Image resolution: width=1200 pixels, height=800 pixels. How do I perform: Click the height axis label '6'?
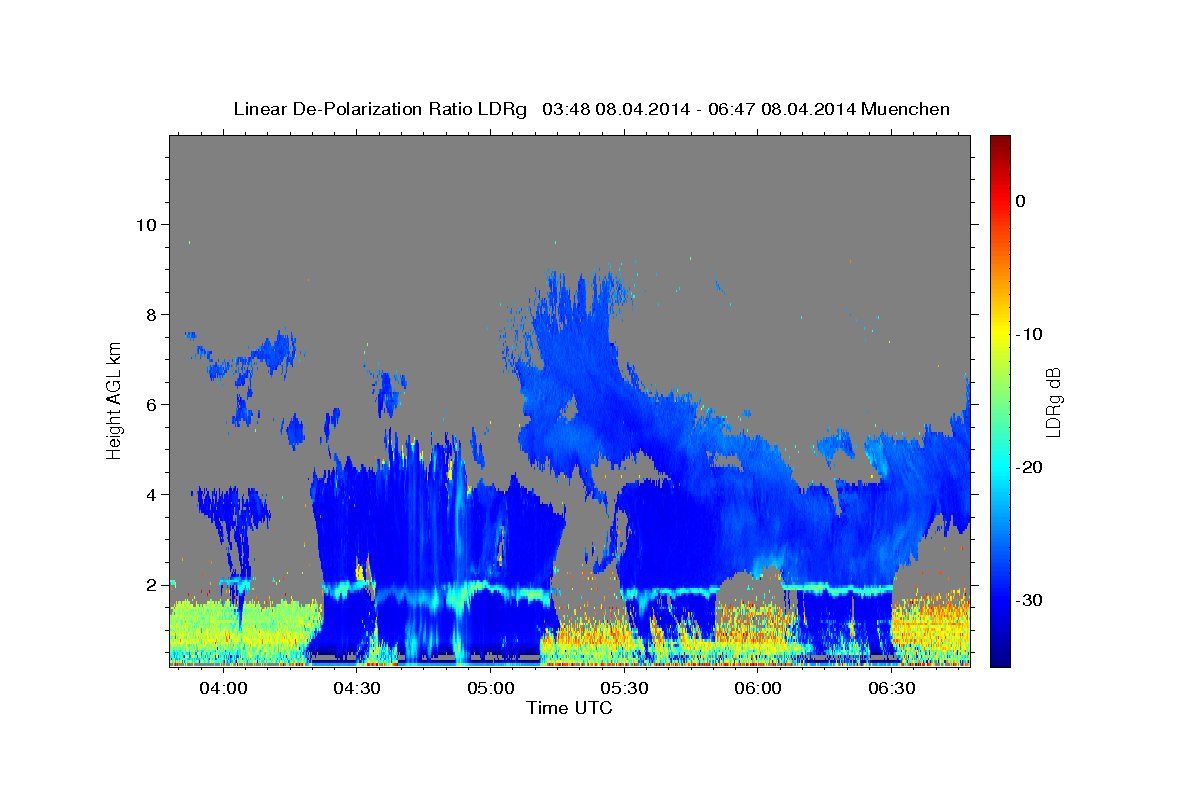[x=151, y=405]
